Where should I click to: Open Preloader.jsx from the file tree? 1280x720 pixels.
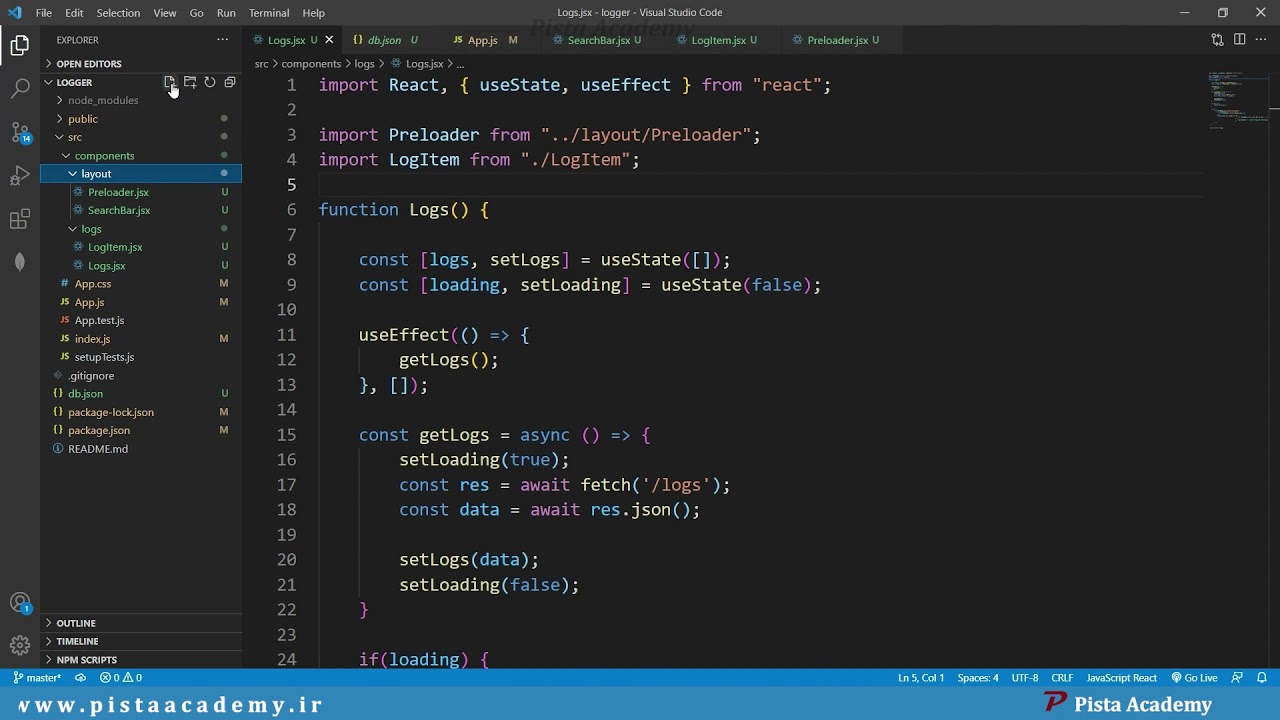(x=141, y=192)
